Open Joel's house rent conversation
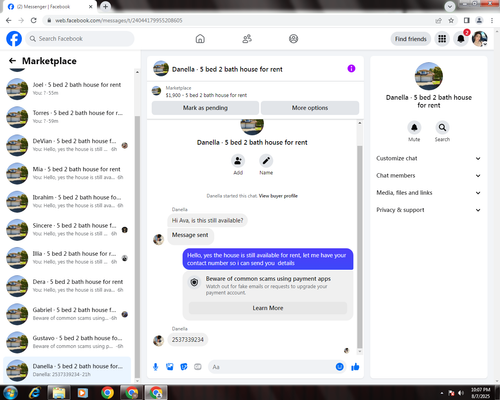Image resolution: width=500 pixels, height=400 pixels. [67, 89]
